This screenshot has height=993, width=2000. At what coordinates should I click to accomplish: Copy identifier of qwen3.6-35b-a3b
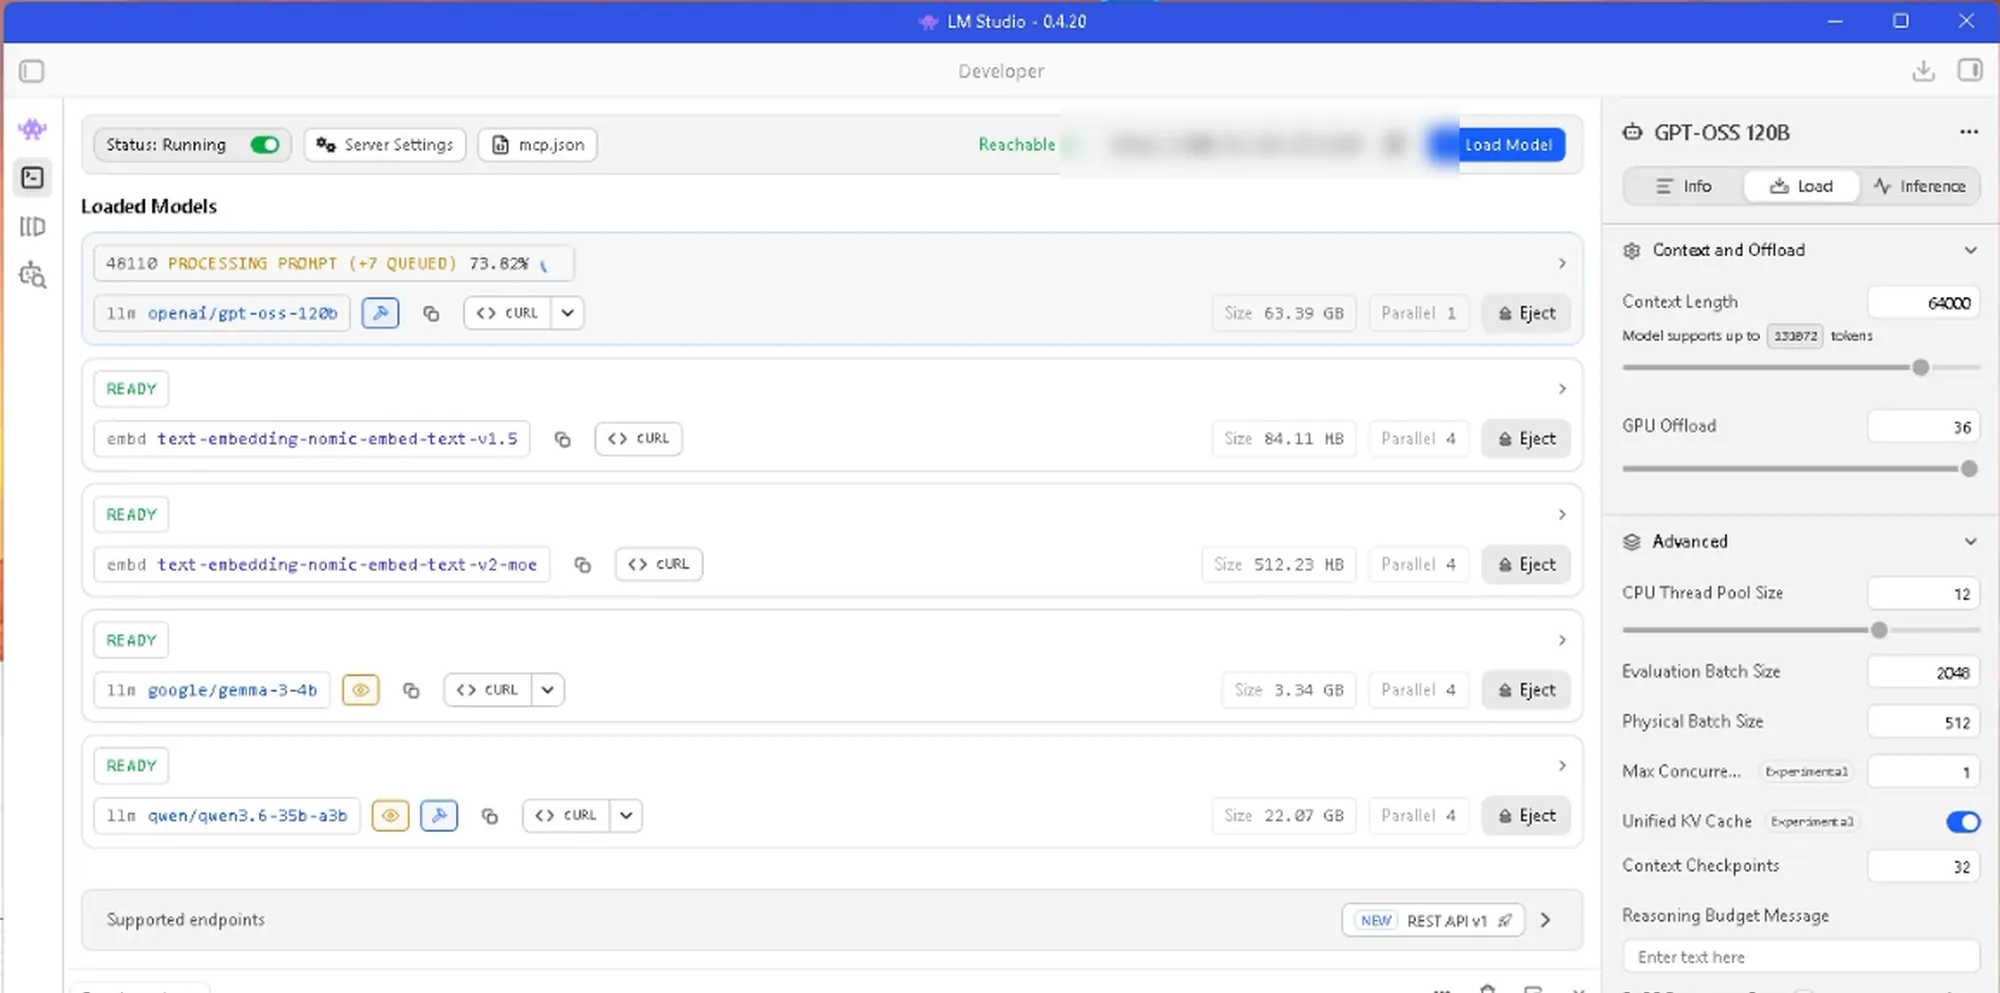[x=489, y=816]
